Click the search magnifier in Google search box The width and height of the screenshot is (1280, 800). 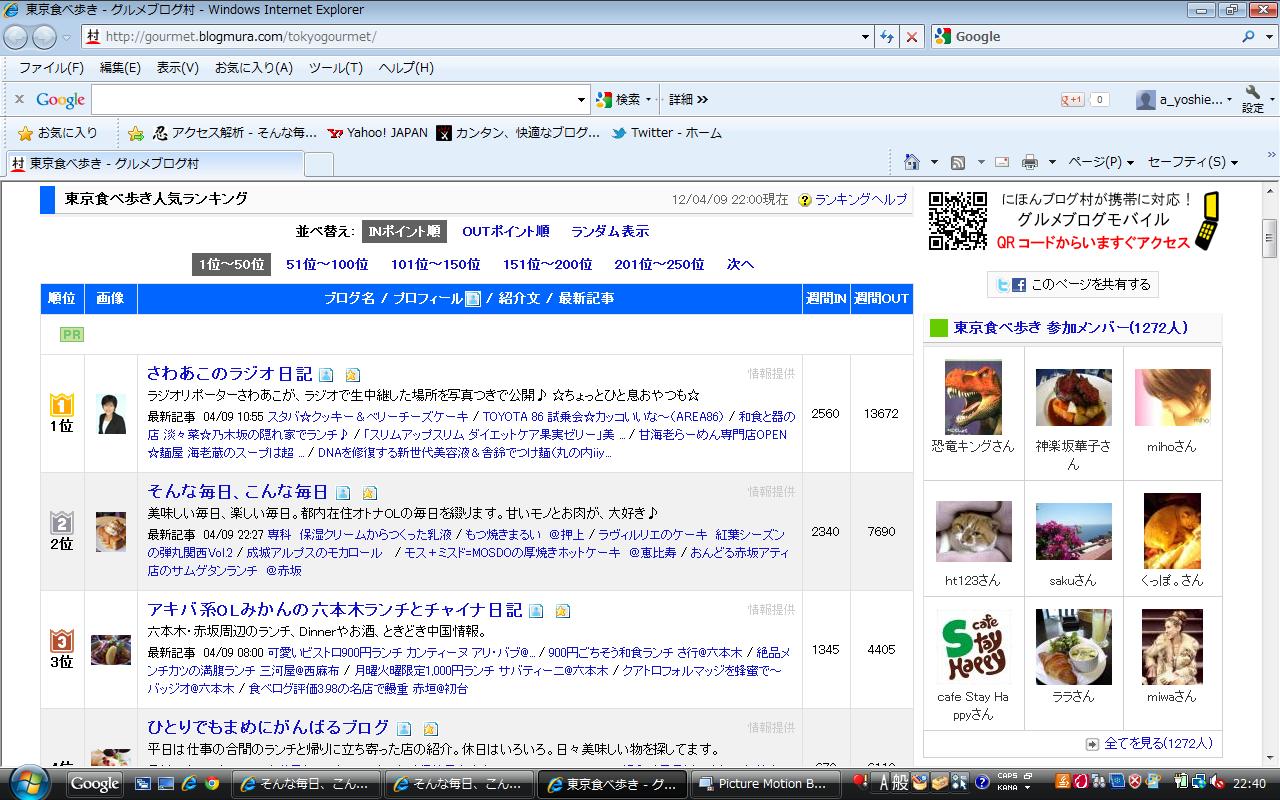(1248, 36)
